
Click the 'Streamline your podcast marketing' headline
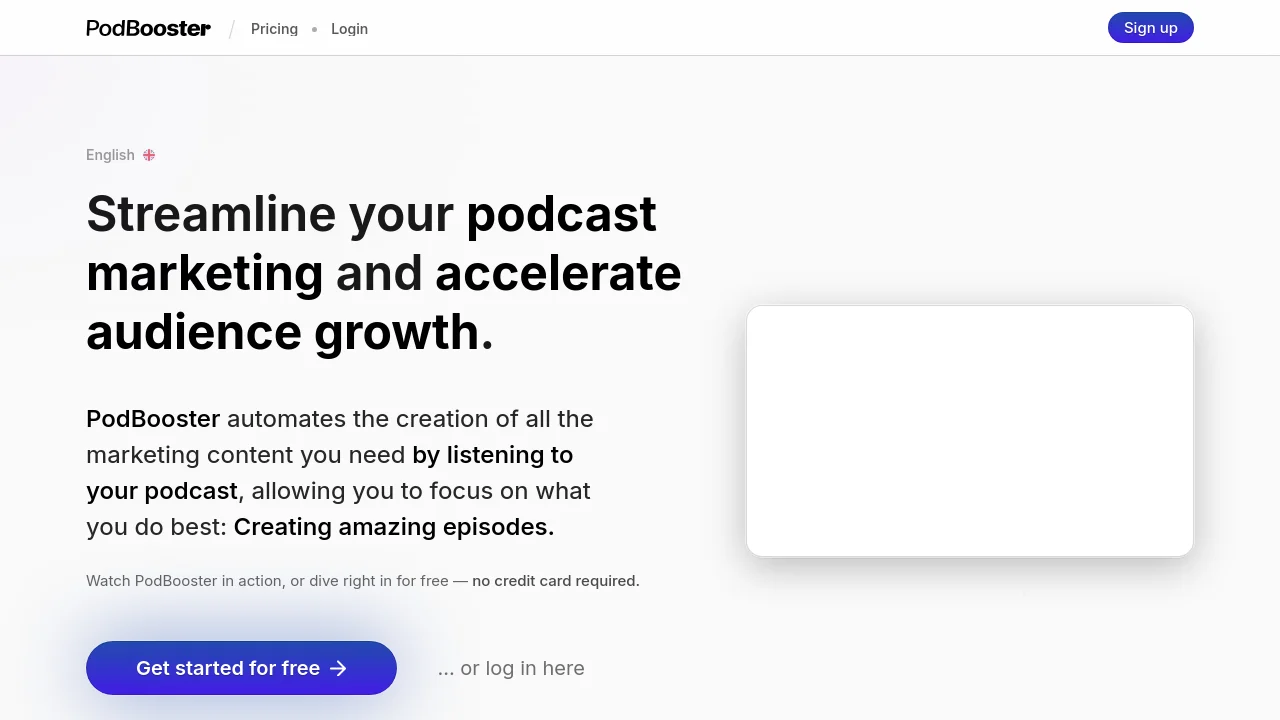(384, 273)
